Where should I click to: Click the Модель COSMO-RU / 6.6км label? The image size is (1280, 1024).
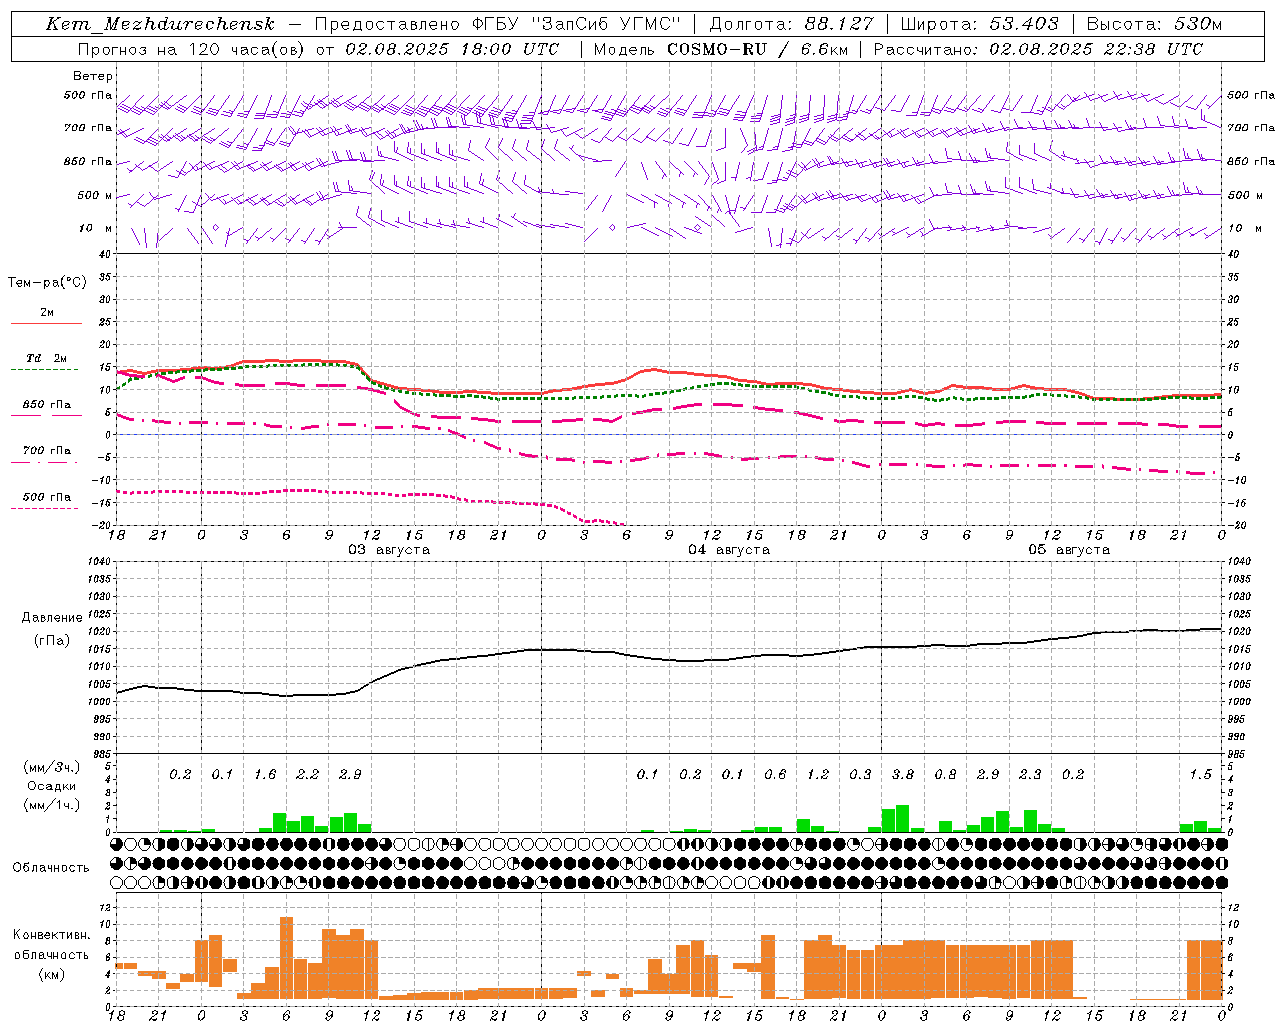click(720, 49)
